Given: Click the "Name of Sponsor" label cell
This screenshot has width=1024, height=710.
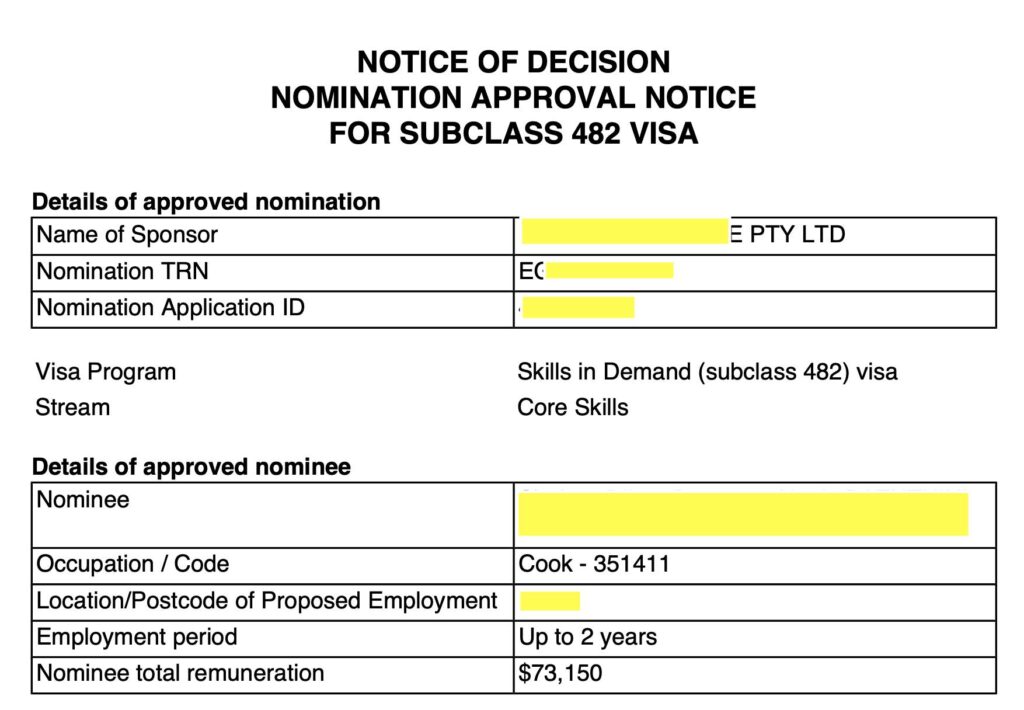Looking at the screenshot, I should click(127, 235).
